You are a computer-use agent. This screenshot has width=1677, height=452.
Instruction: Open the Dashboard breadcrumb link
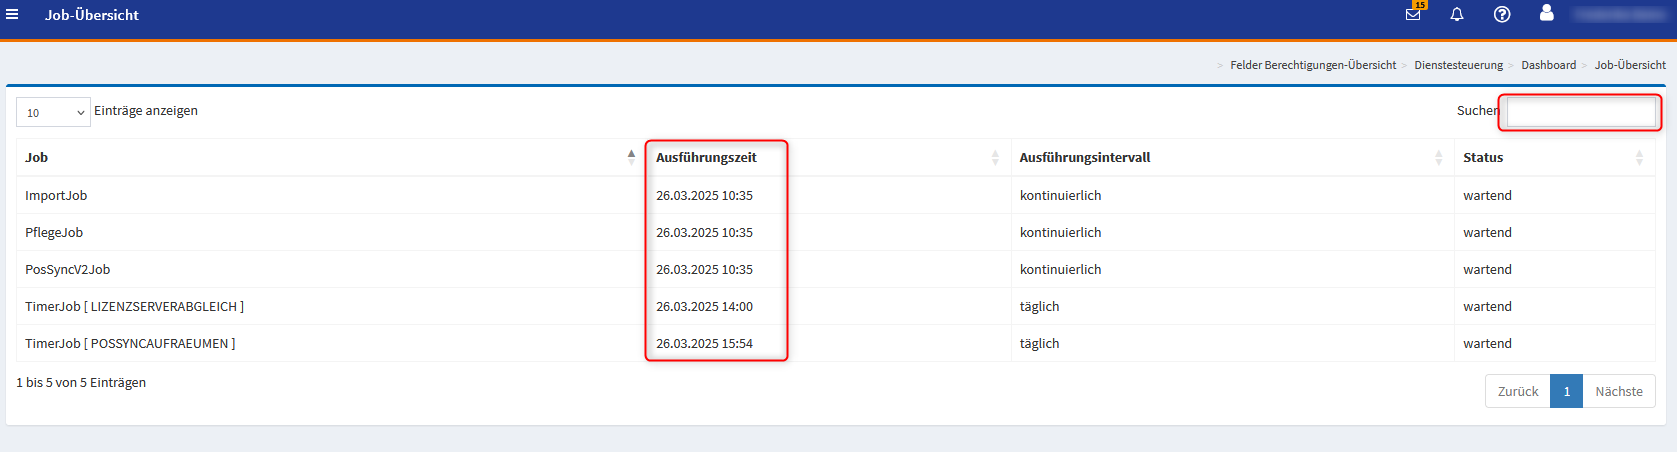[1548, 65]
